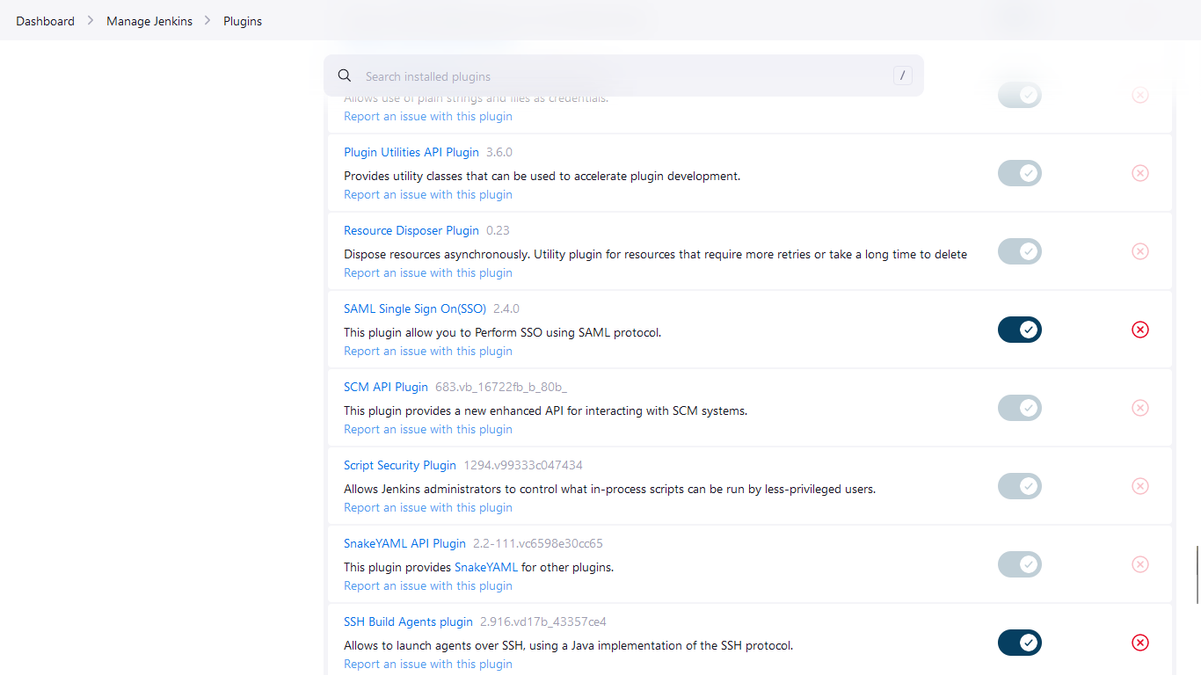The height and width of the screenshot is (675, 1201).
Task: Report an issue for SnakeYAML API Plugin
Action: tap(428, 586)
